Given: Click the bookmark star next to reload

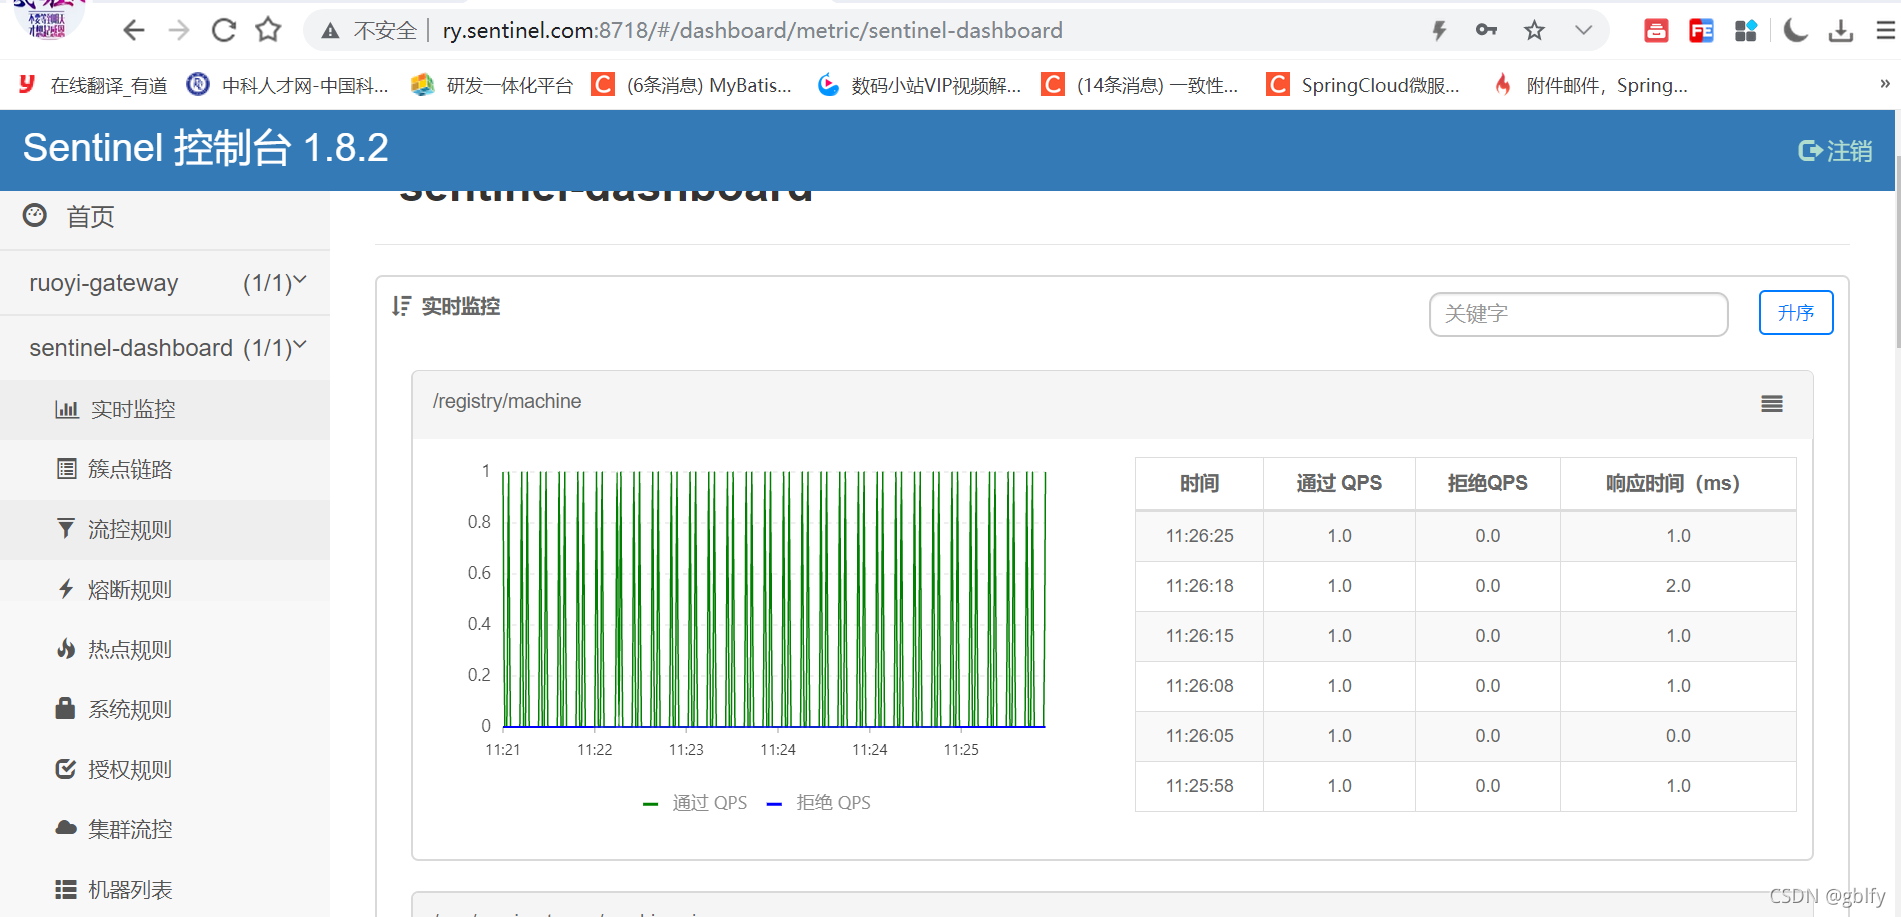Looking at the screenshot, I should pos(268,30).
